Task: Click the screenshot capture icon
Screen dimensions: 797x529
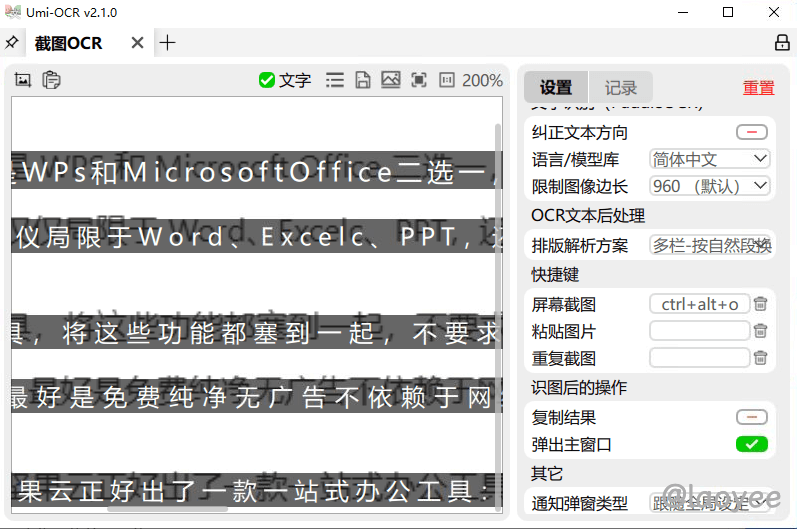Action: pyautogui.click(x=23, y=80)
